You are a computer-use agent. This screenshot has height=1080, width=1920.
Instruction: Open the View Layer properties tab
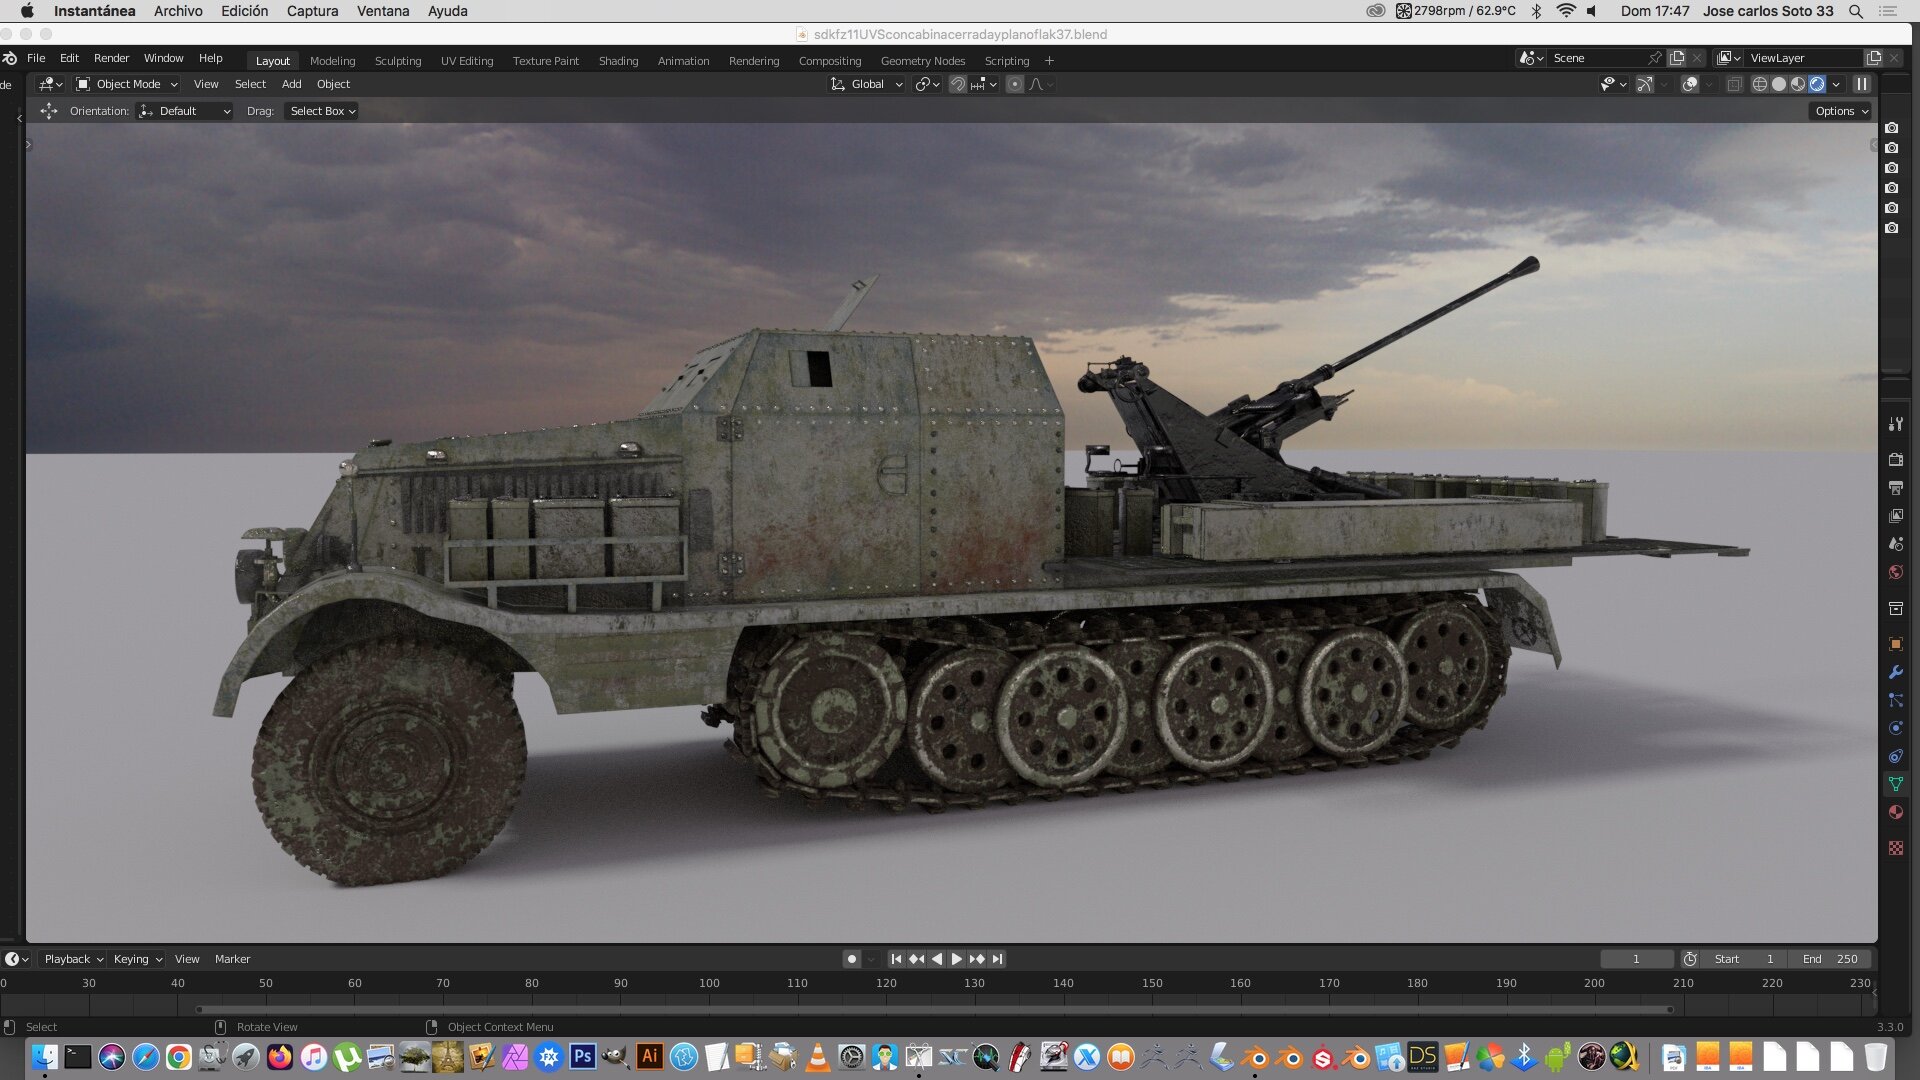1895,516
